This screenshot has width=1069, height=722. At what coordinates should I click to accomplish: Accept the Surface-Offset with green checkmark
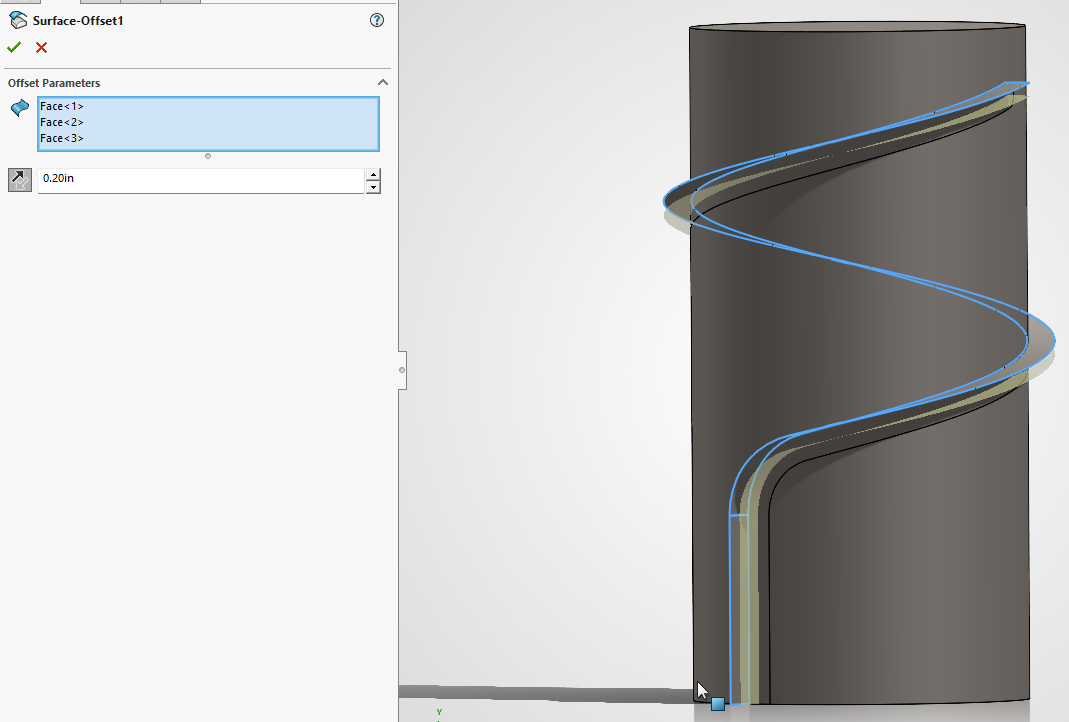pyautogui.click(x=14, y=47)
